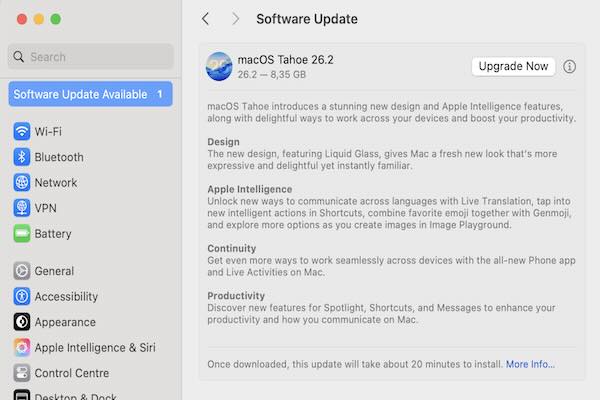Screen dimensions: 600x400
Task: Minimize the window with yellow button
Action: coord(38,19)
